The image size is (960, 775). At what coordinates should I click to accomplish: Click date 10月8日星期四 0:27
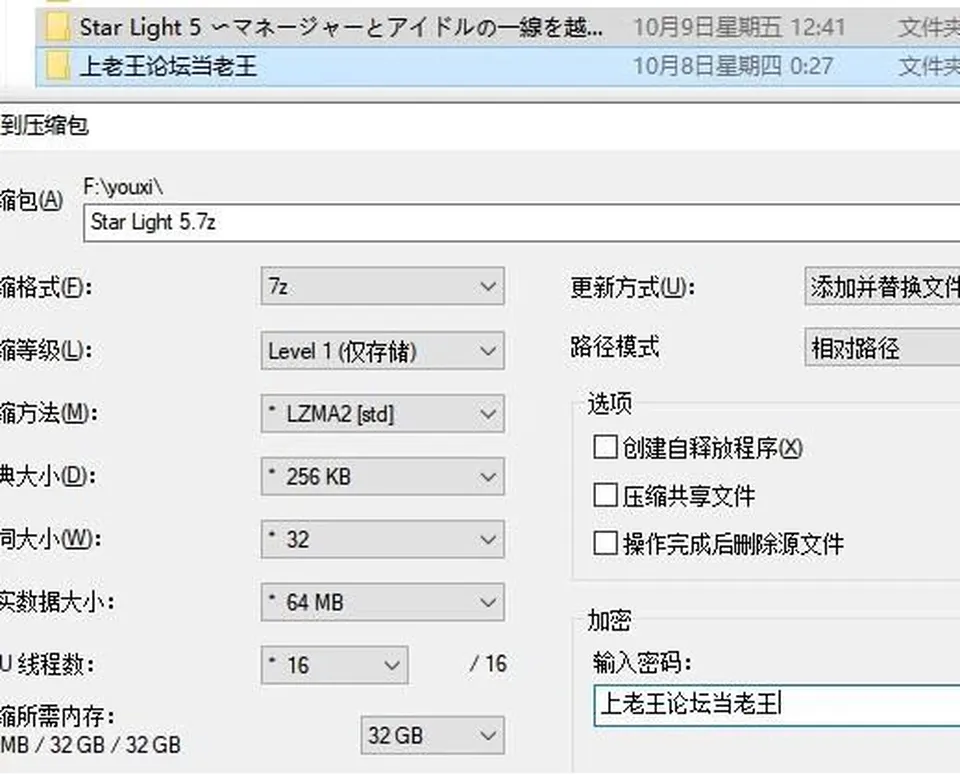(732, 66)
